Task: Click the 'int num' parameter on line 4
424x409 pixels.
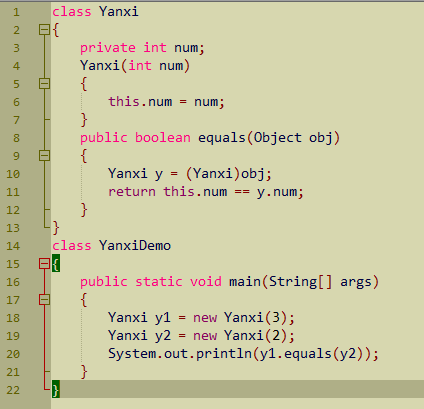Action: (x=156, y=66)
